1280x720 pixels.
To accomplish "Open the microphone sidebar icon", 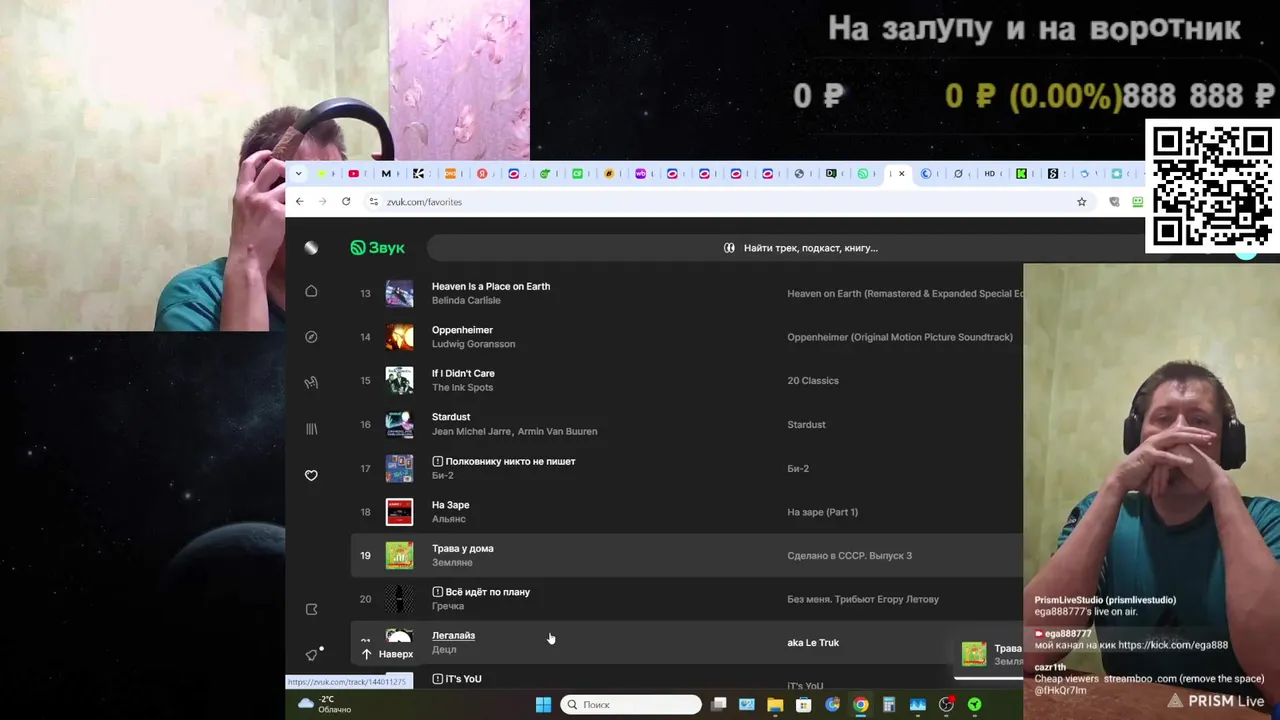I will click(311, 382).
